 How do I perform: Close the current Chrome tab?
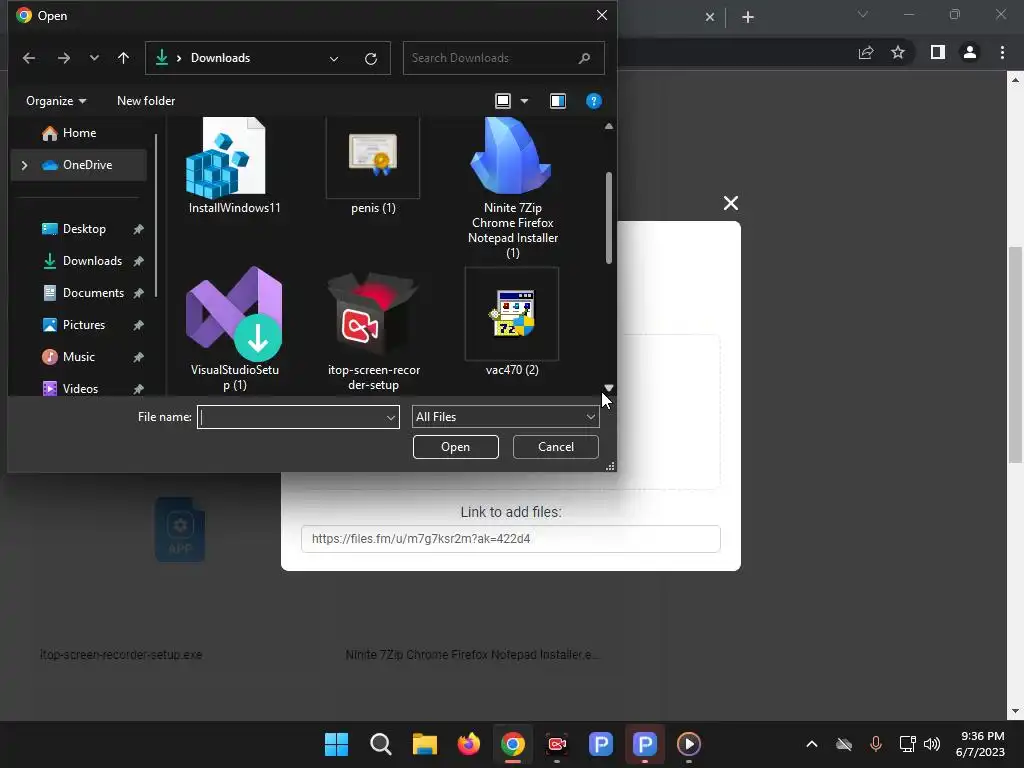tap(710, 17)
